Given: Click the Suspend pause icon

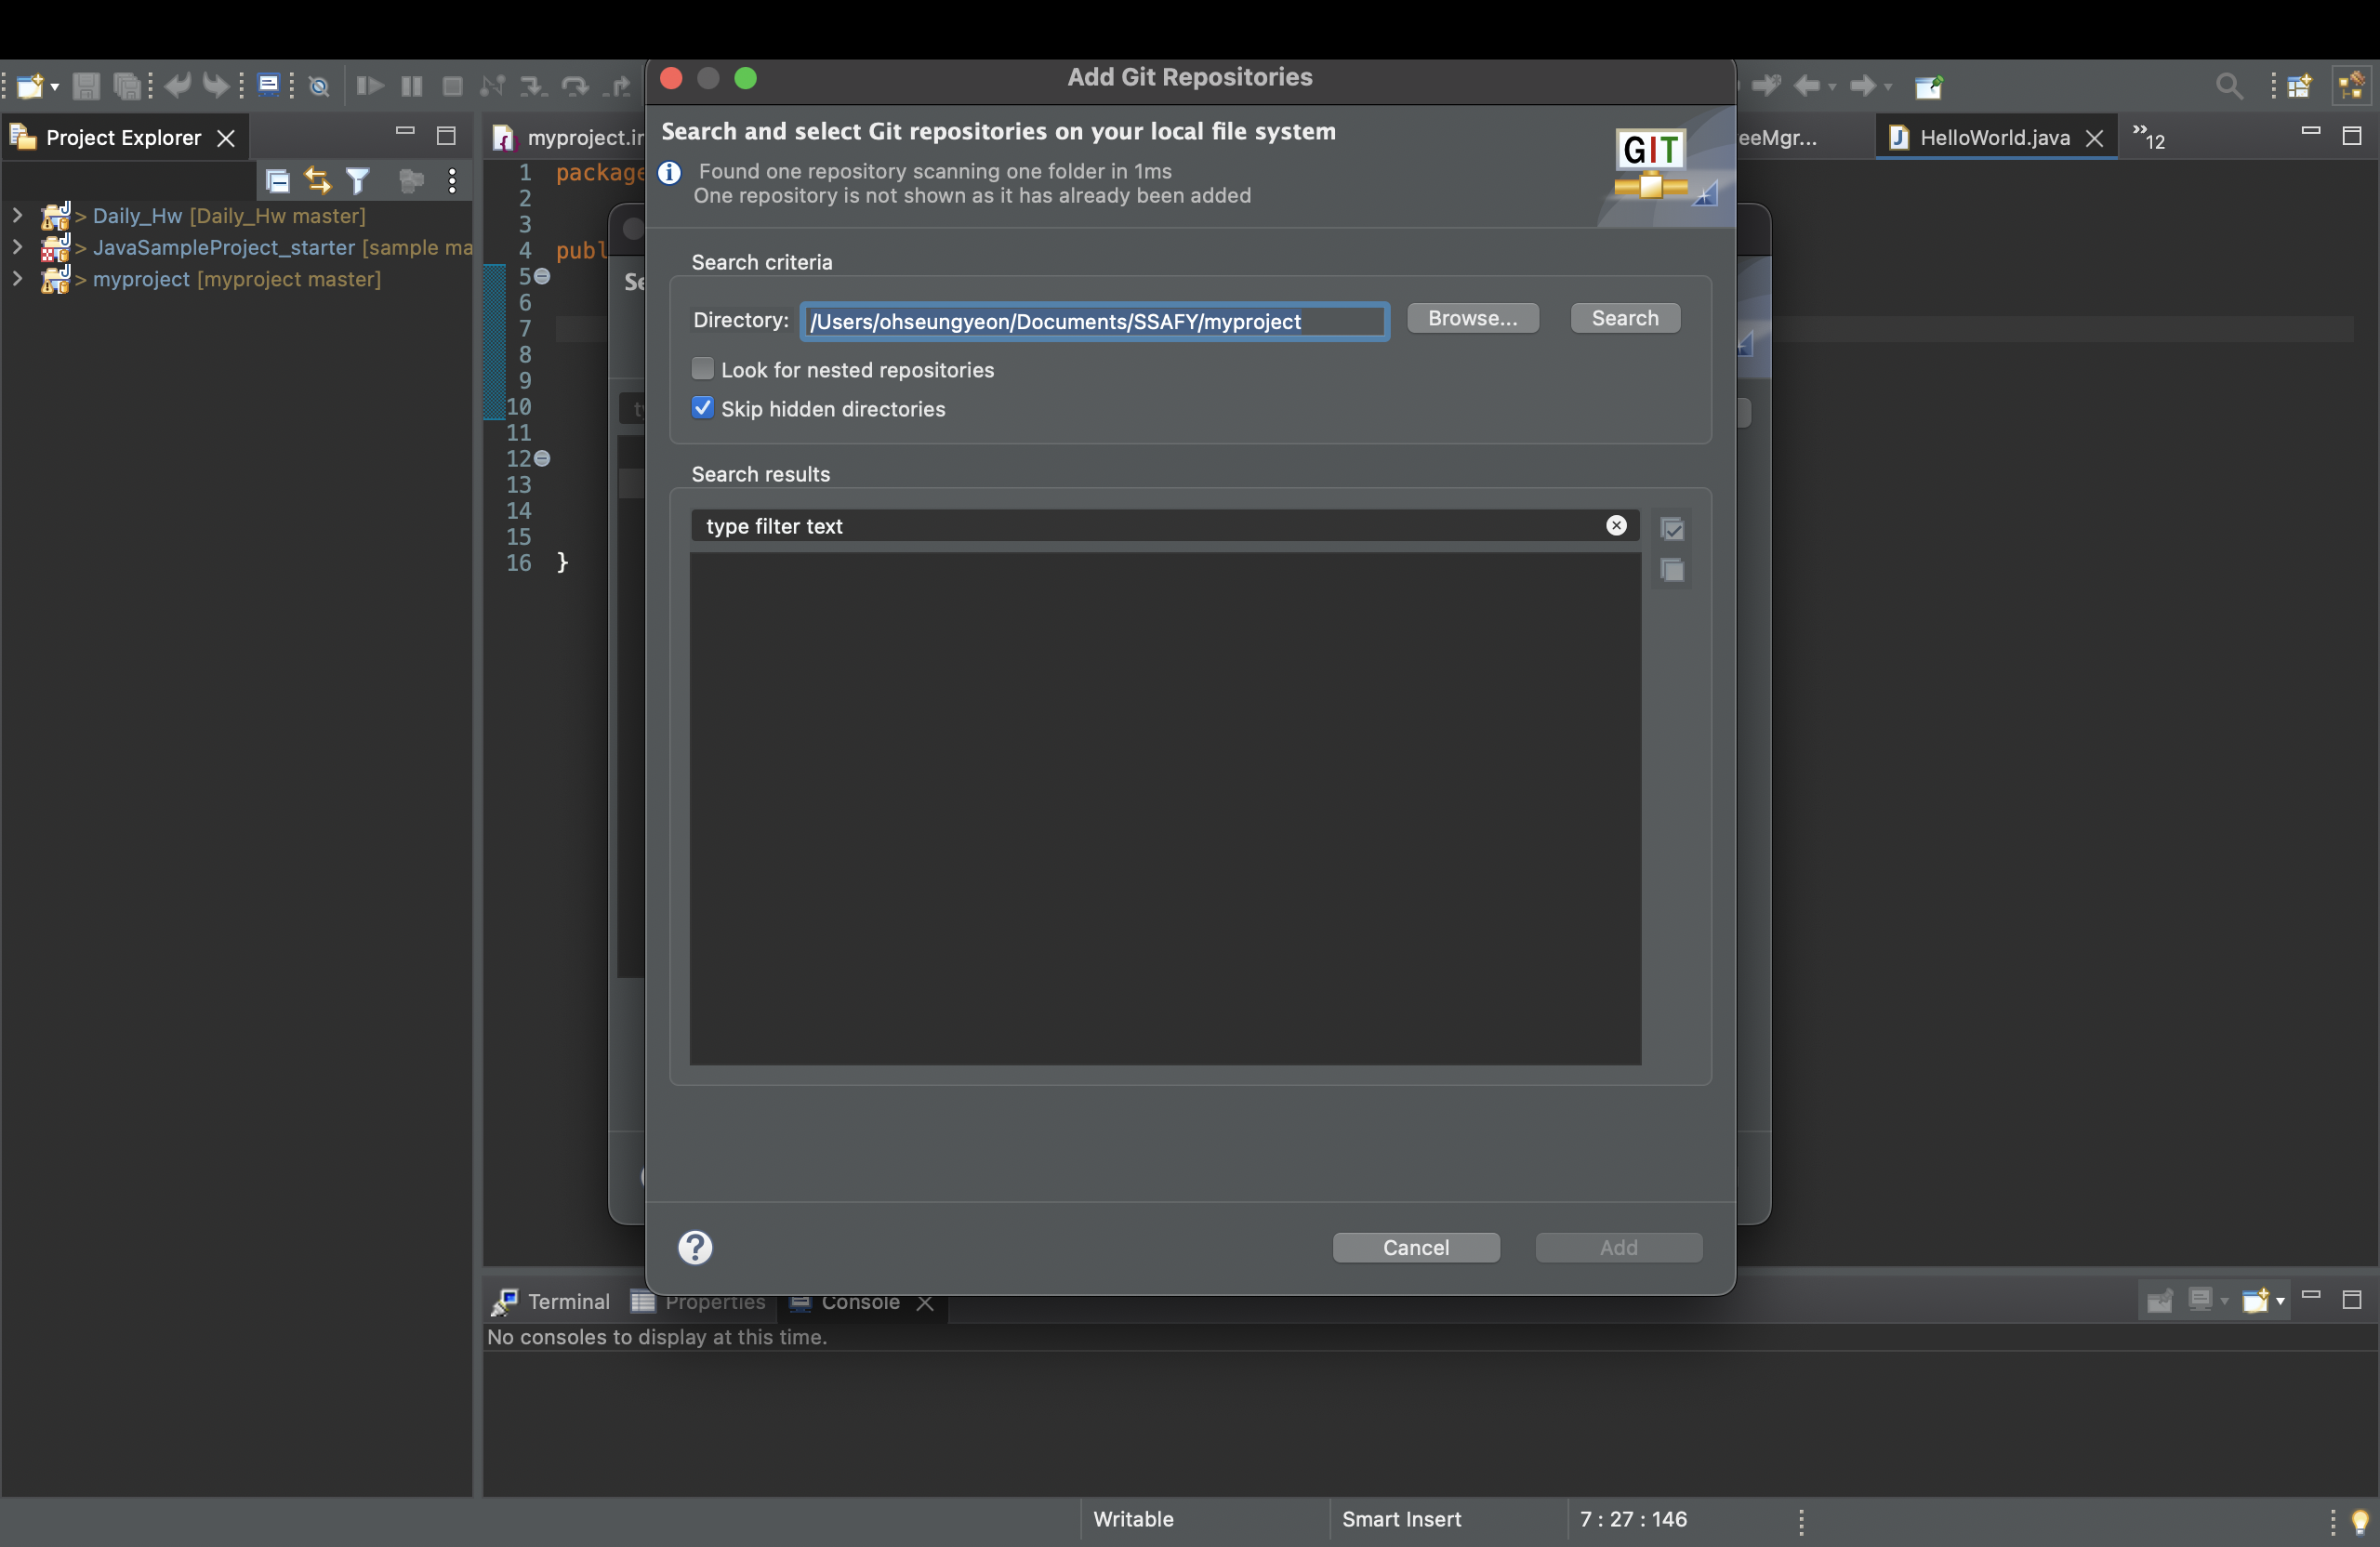Looking at the screenshot, I should (411, 86).
